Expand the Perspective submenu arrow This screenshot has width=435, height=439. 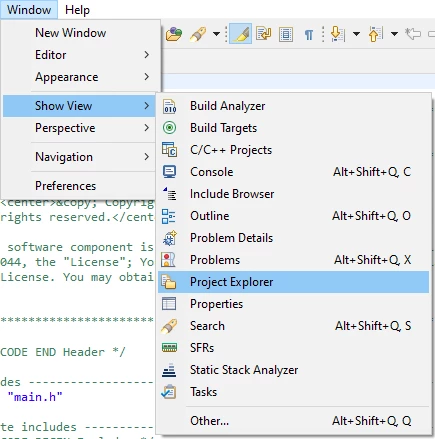(147, 128)
